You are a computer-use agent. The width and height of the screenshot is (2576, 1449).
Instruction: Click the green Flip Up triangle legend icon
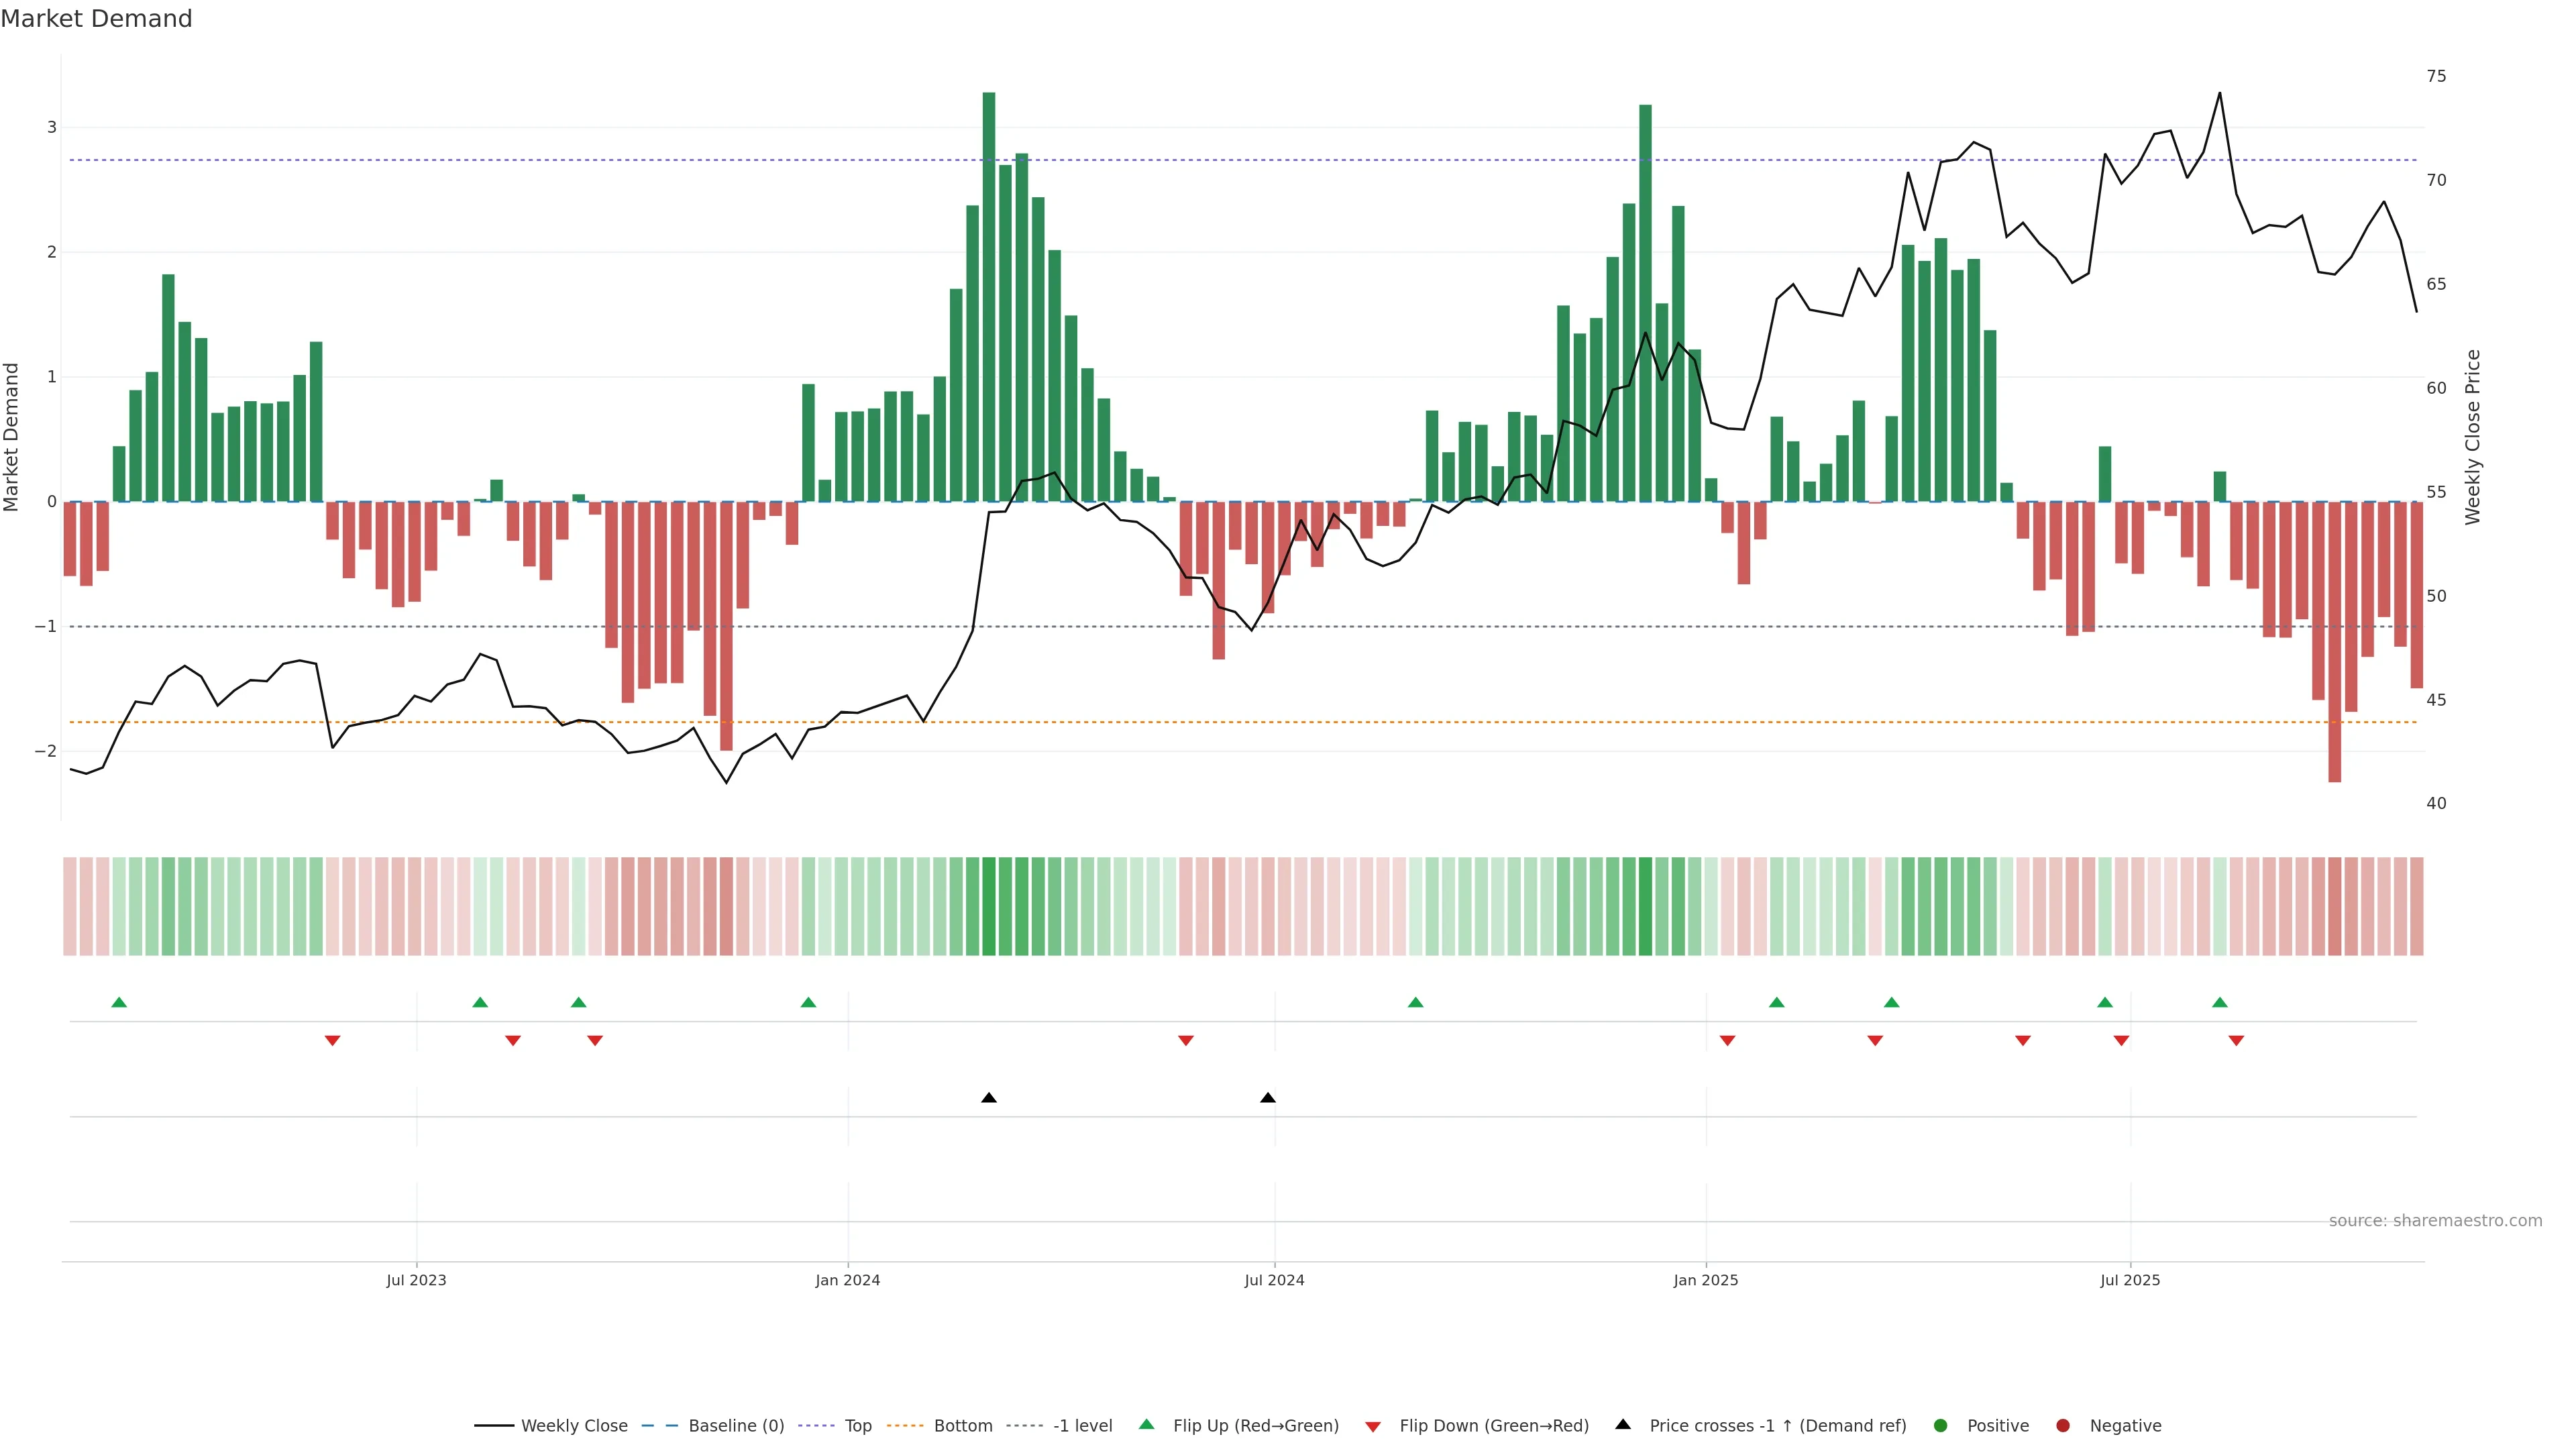point(1146,1424)
